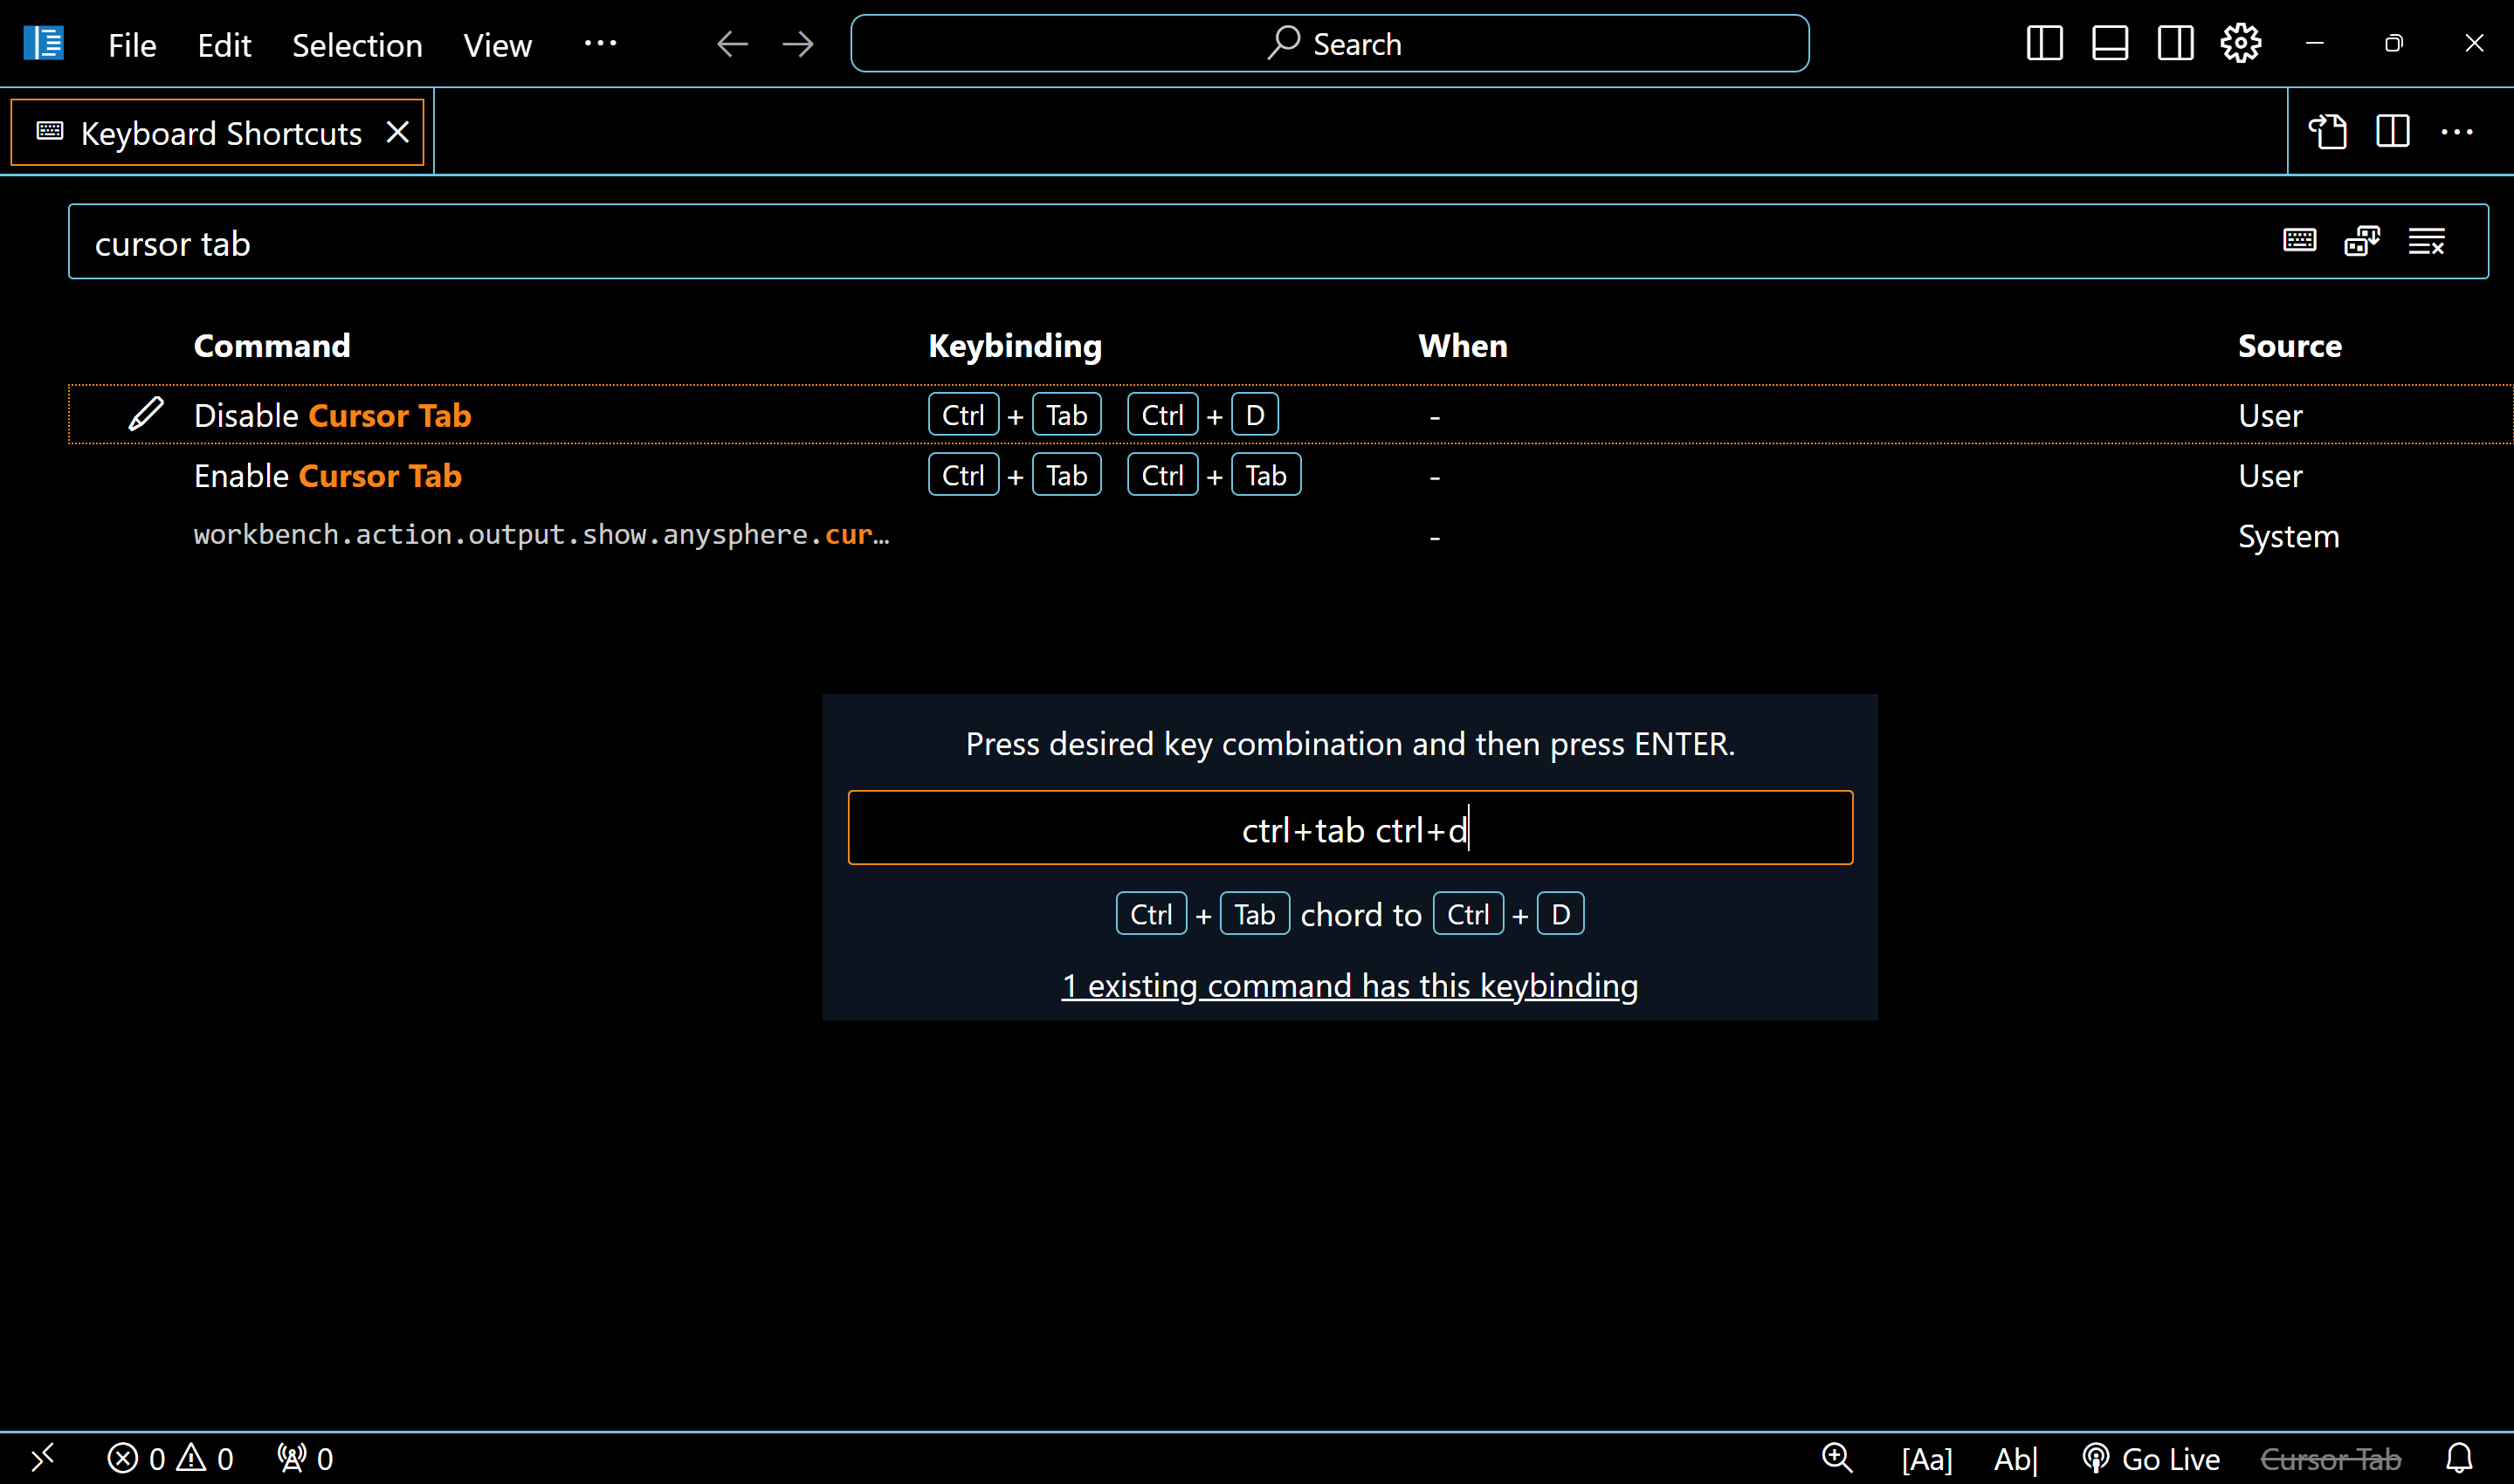
Task: Toggle the primary side bar layout icon
Action: (x=2044, y=43)
